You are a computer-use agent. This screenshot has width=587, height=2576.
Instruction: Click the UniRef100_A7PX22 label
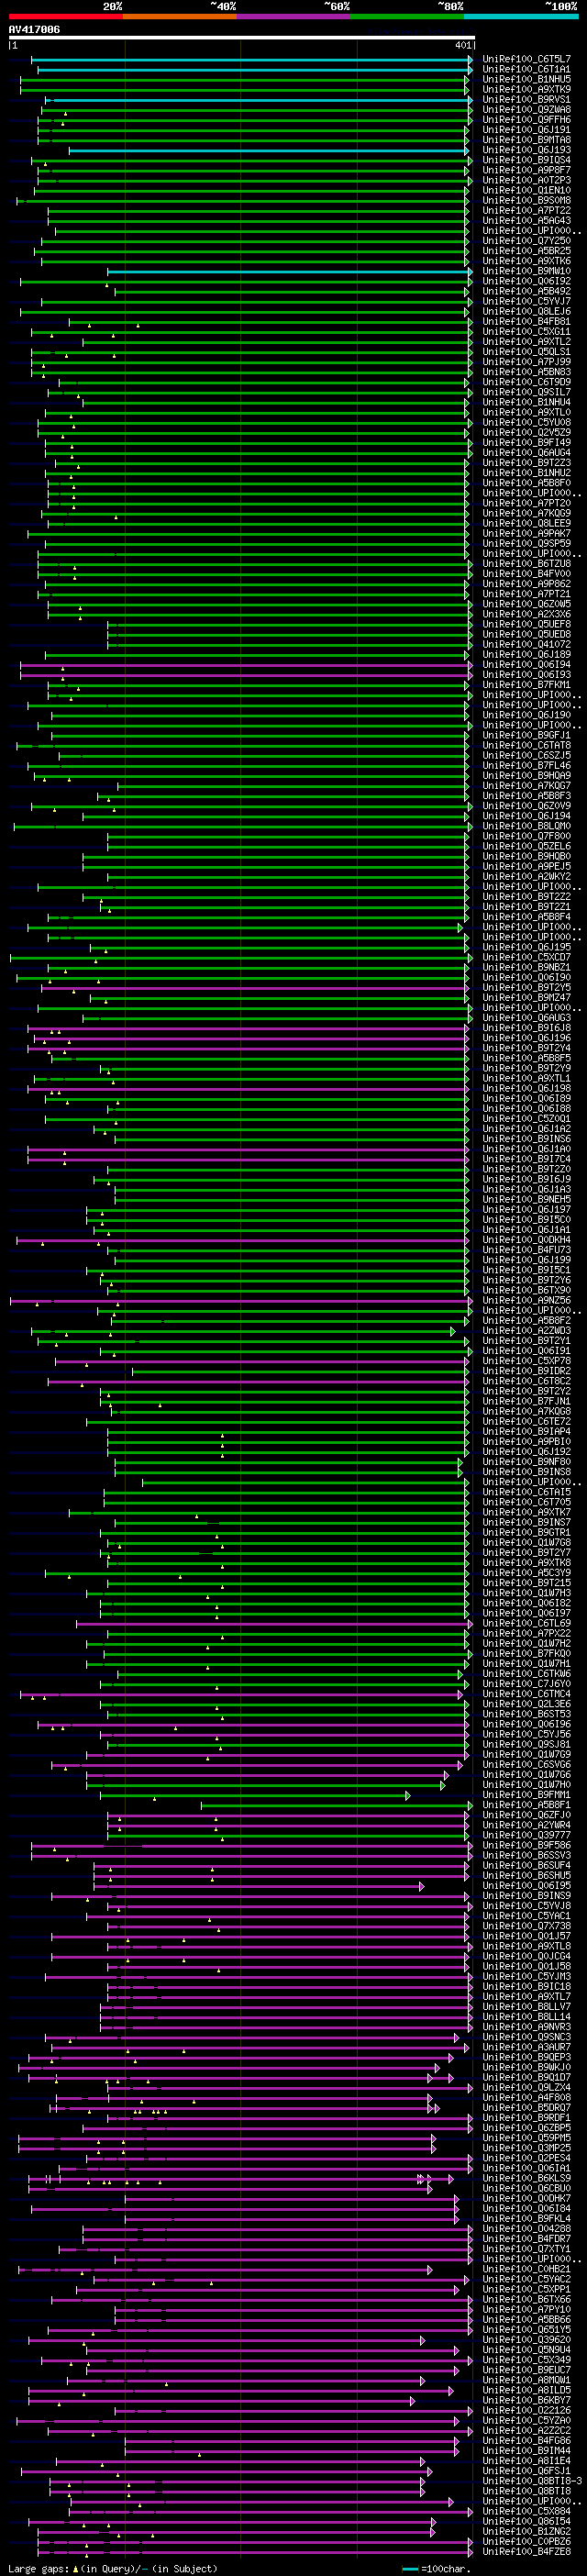point(527,1633)
